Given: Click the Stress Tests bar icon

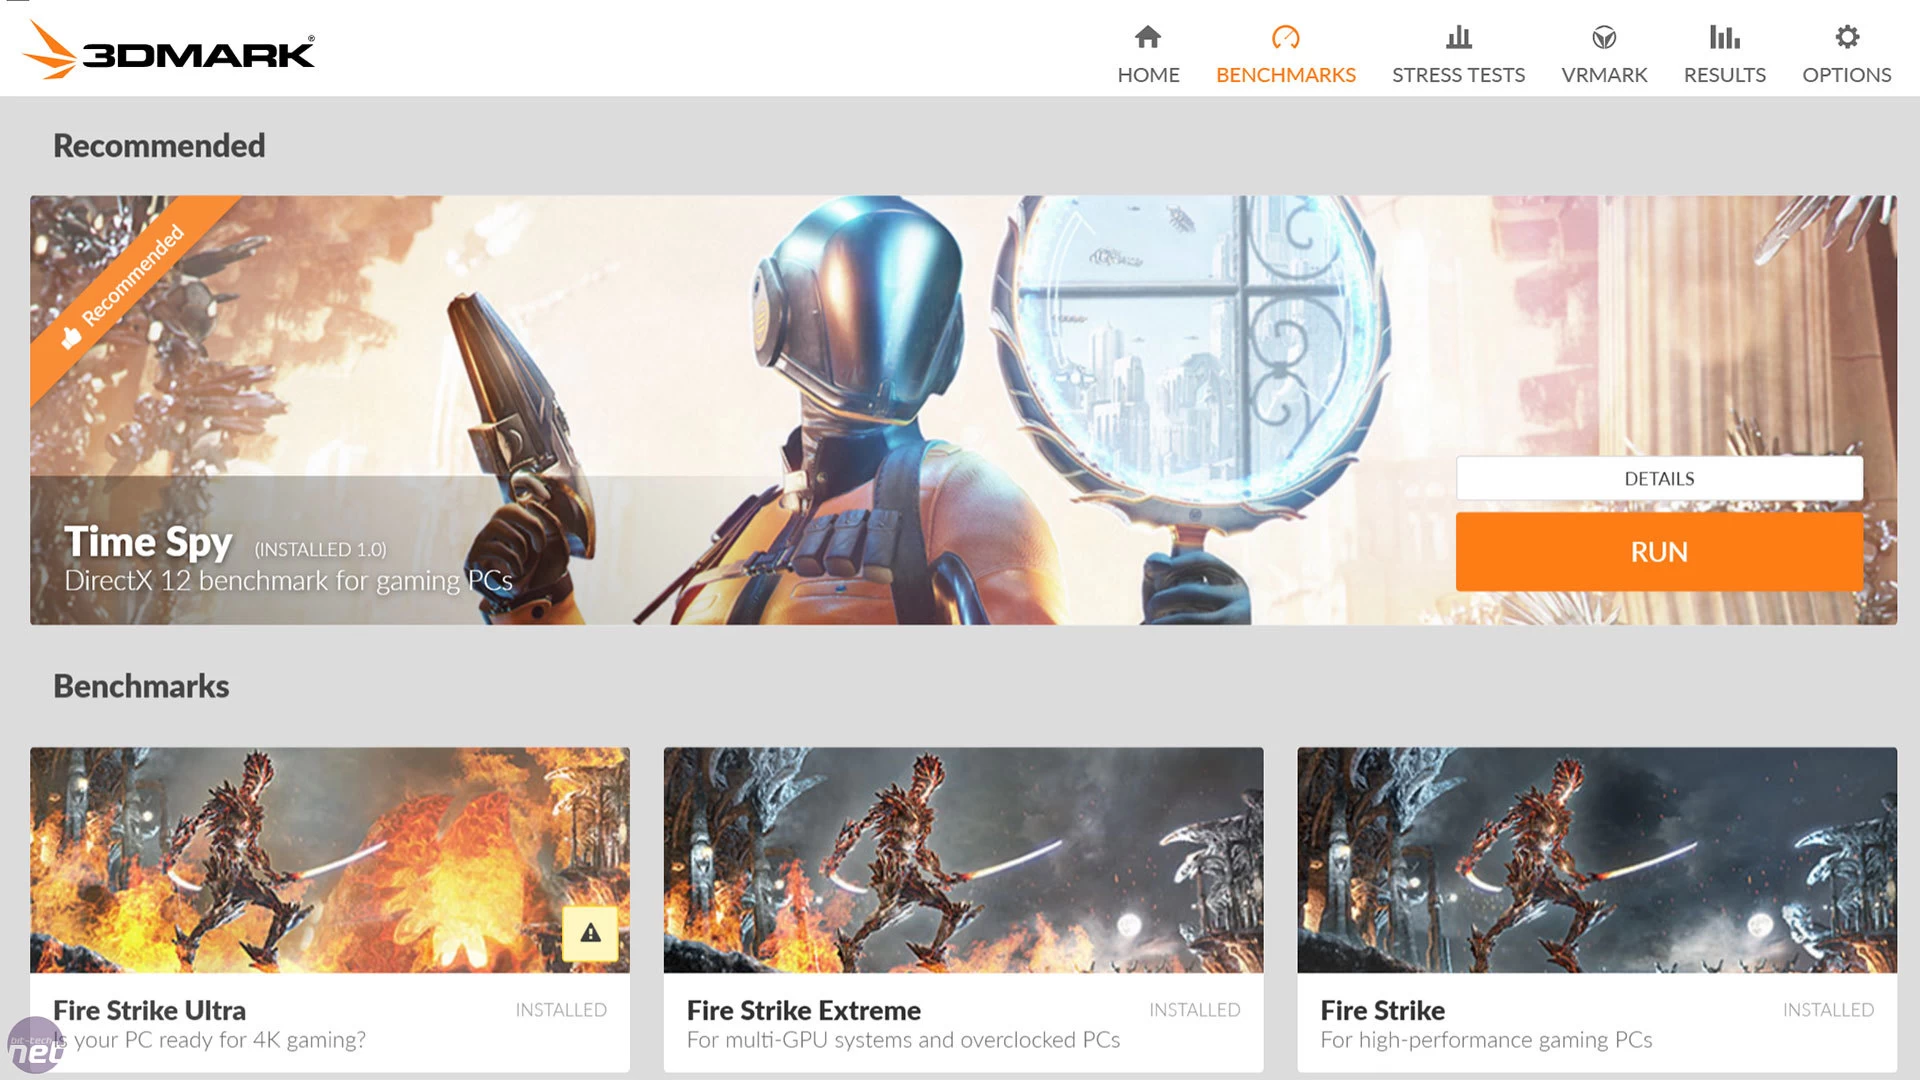Looking at the screenshot, I should [x=1459, y=37].
